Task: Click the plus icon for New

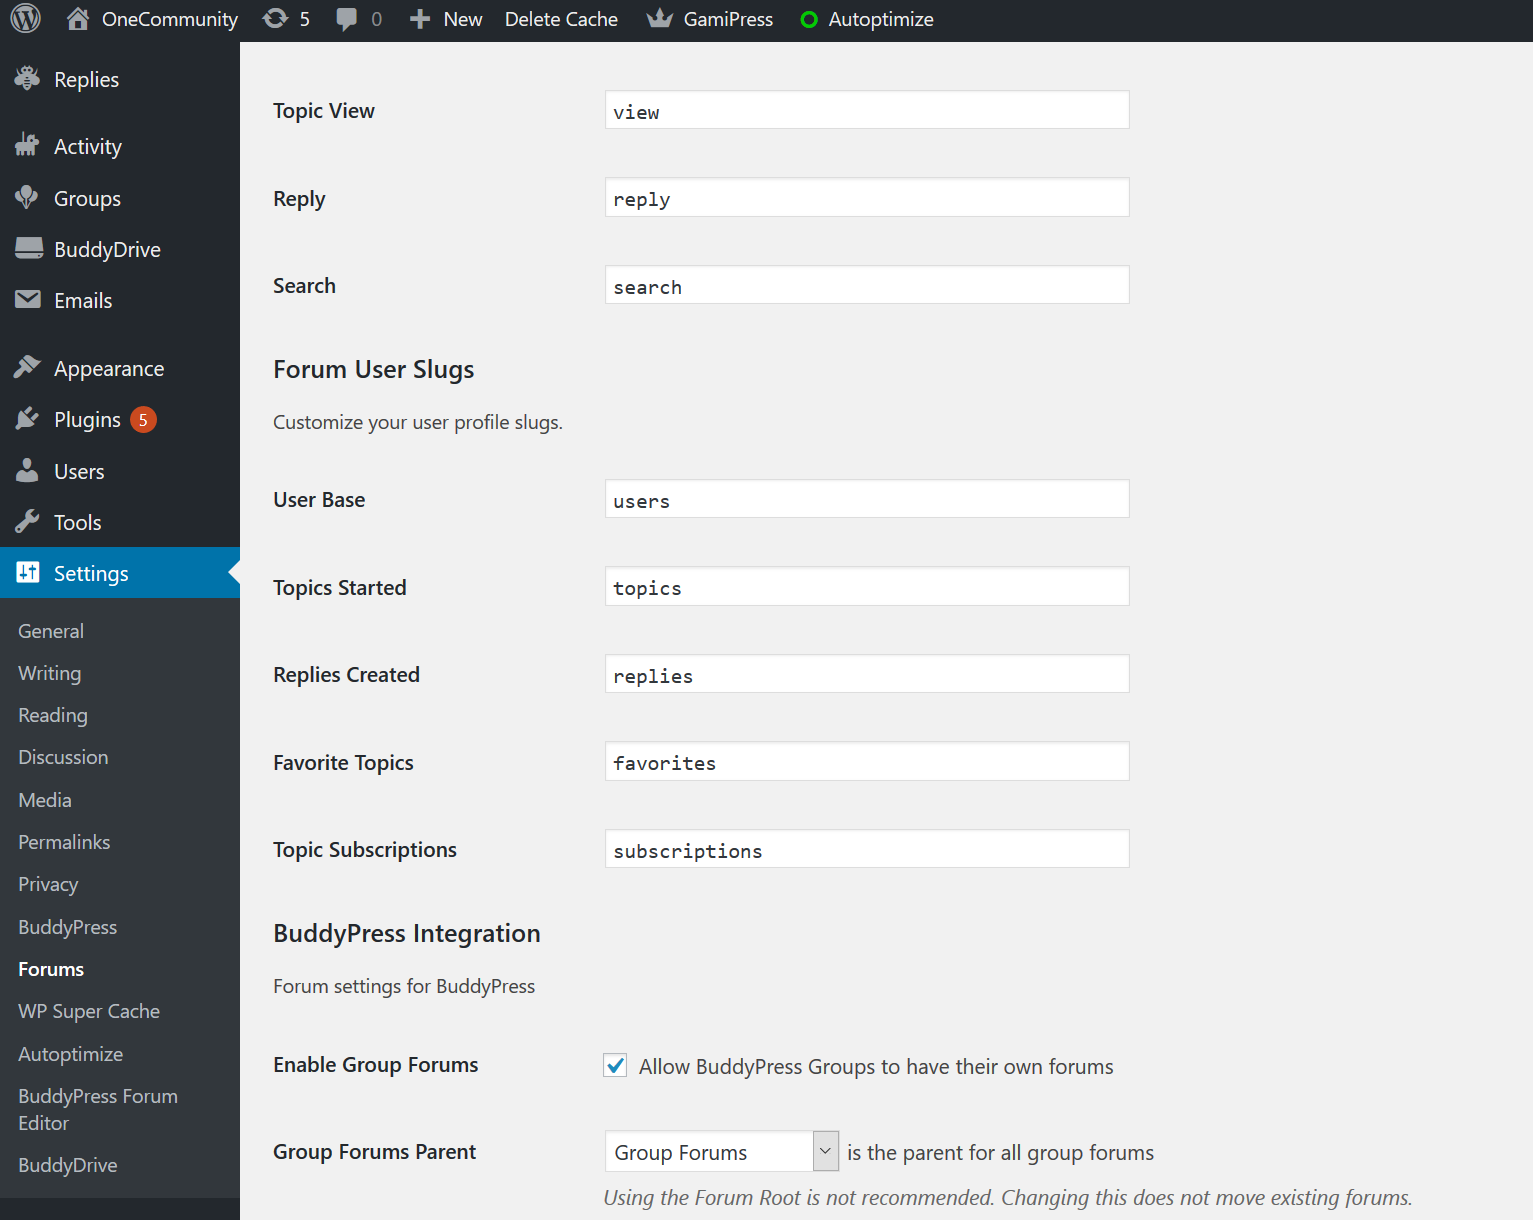Action: 420,19
